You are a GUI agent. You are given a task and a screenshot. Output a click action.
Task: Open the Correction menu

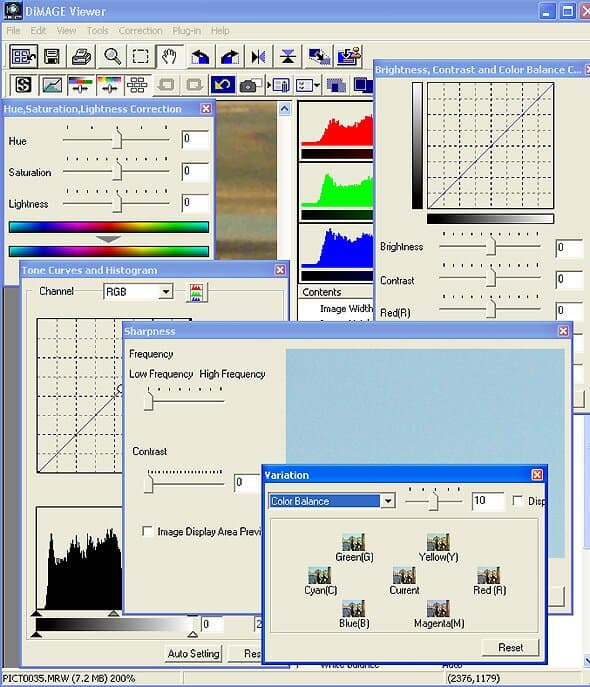[x=141, y=31]
